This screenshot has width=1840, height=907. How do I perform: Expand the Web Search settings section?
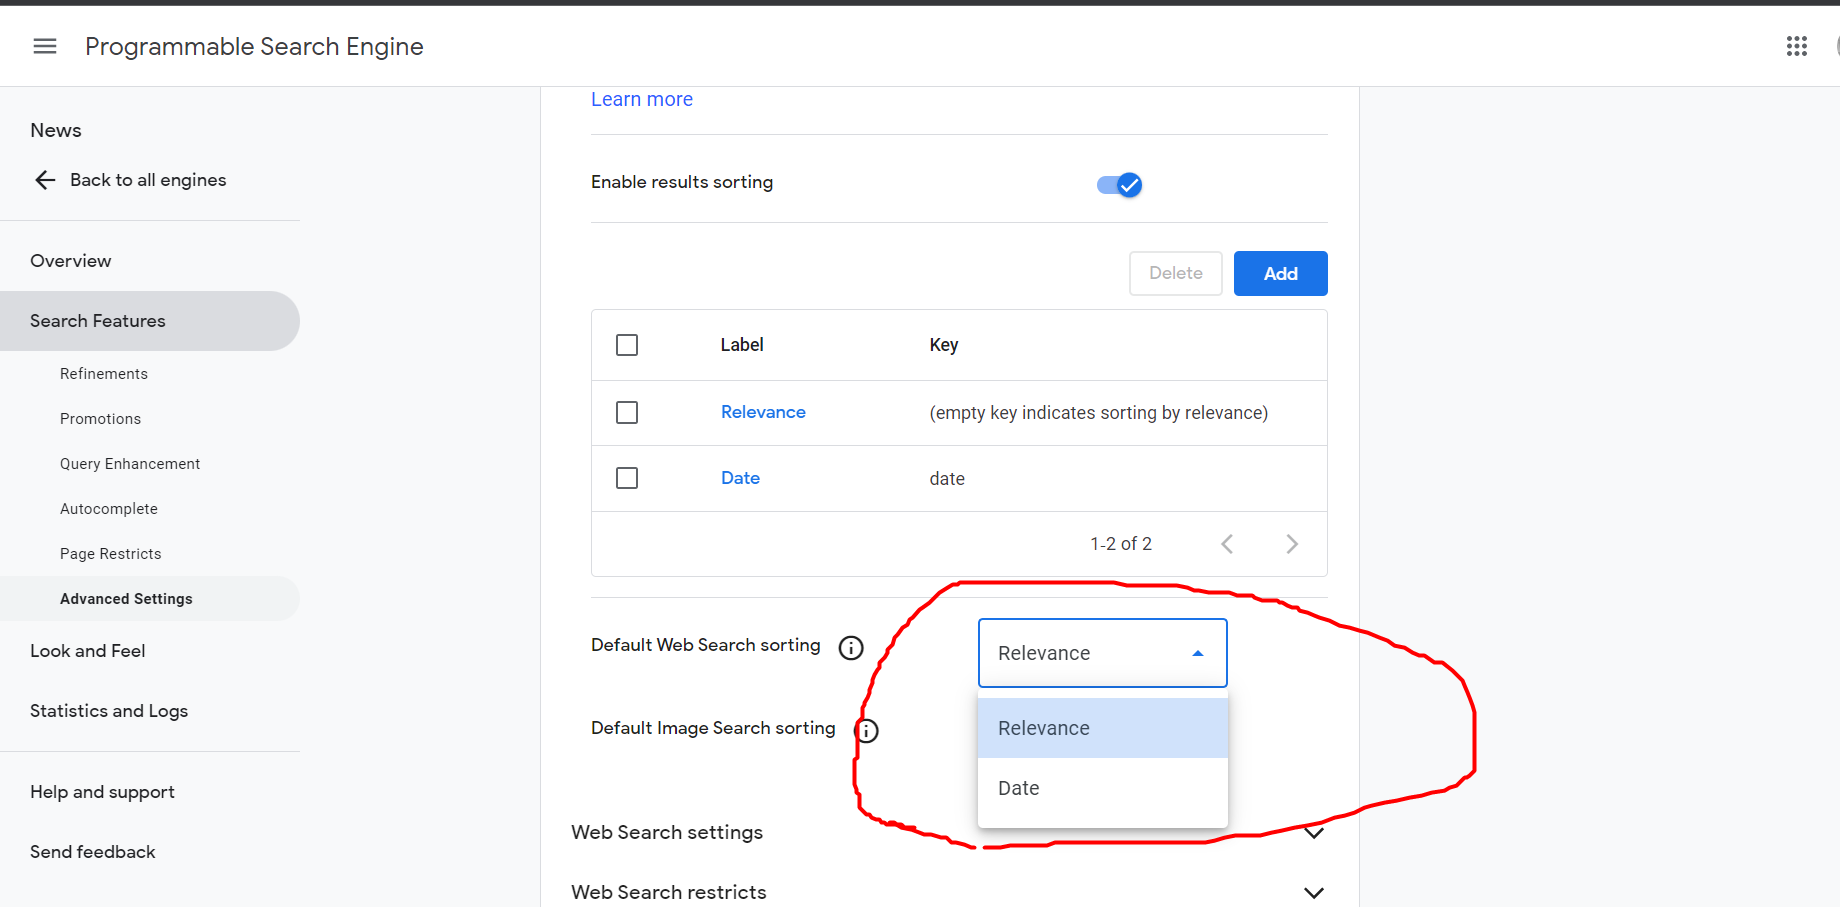pos(1314,832)
